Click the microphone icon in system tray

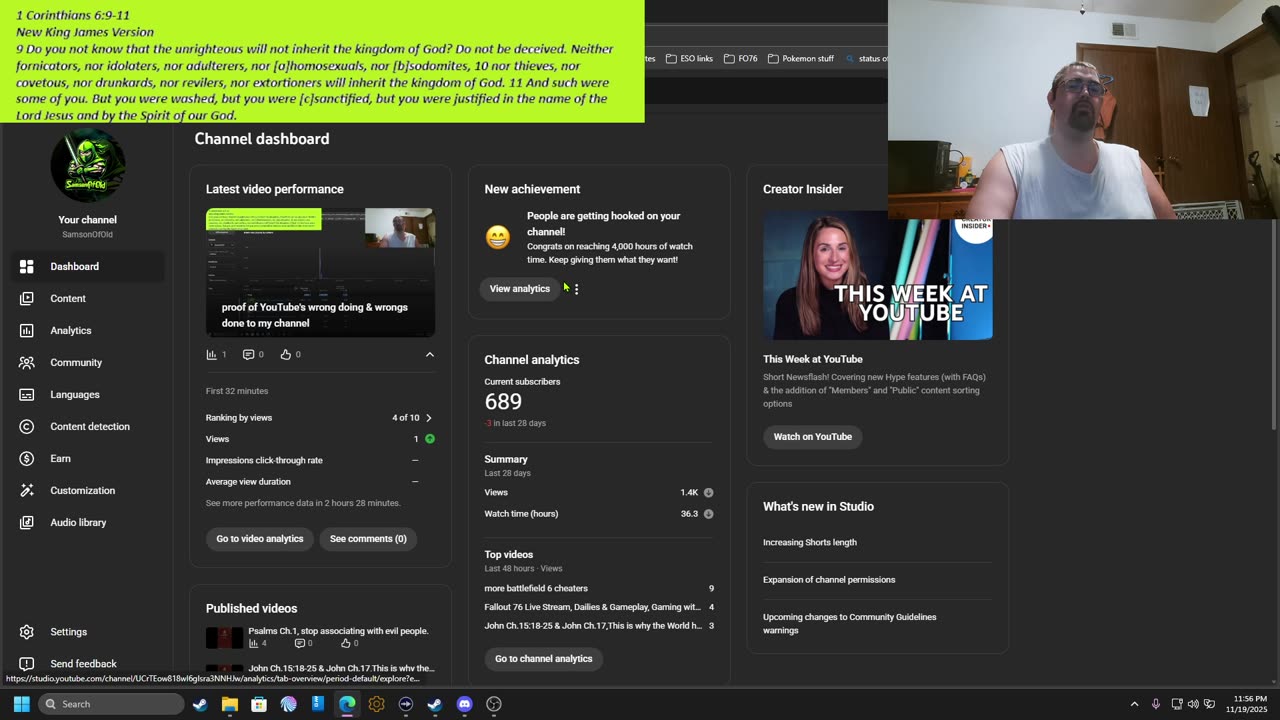(1155, 704)
